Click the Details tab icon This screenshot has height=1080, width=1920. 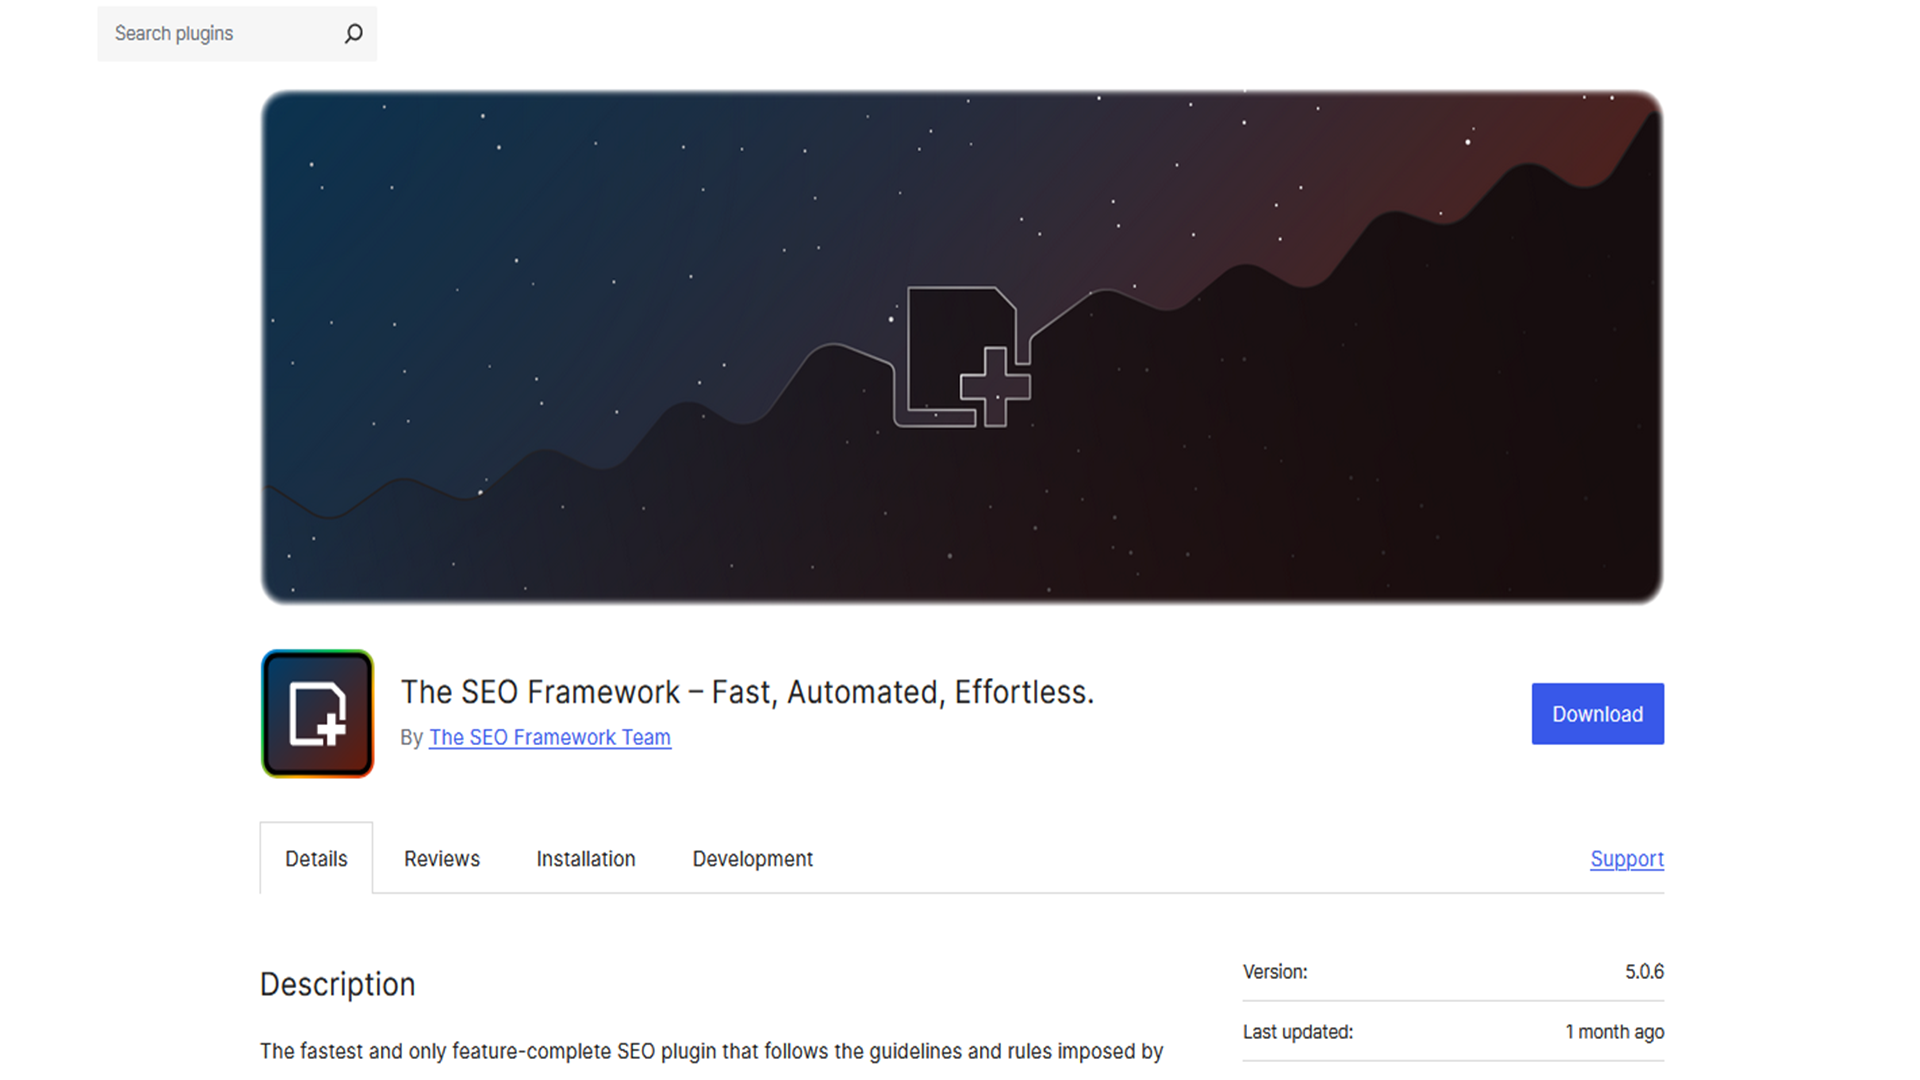pyautogui.click(x=314, y=858)
